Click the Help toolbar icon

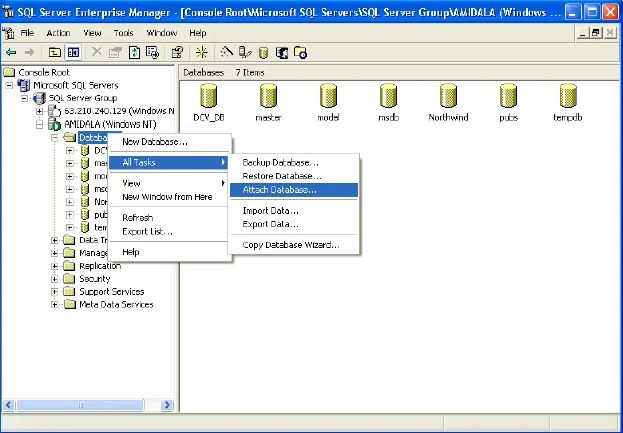(177, 52)
